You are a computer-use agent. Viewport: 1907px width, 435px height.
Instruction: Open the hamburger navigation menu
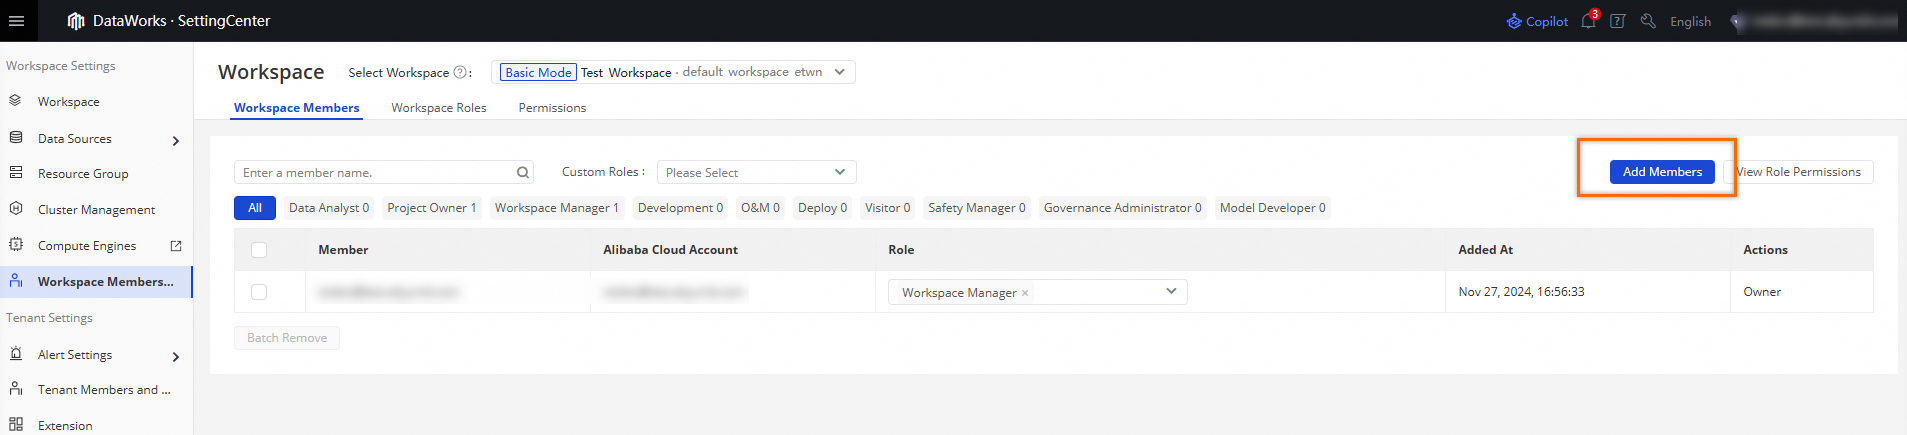pyautogui.click(x=15, y=20)
